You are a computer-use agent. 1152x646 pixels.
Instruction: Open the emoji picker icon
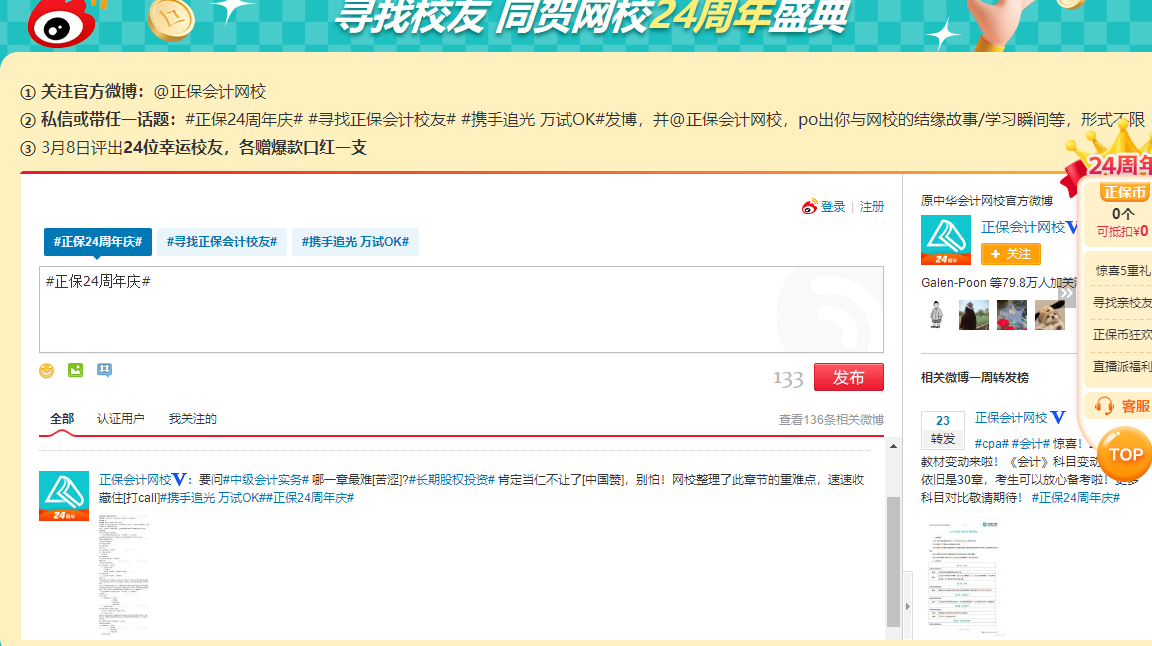tap(45, 370)
